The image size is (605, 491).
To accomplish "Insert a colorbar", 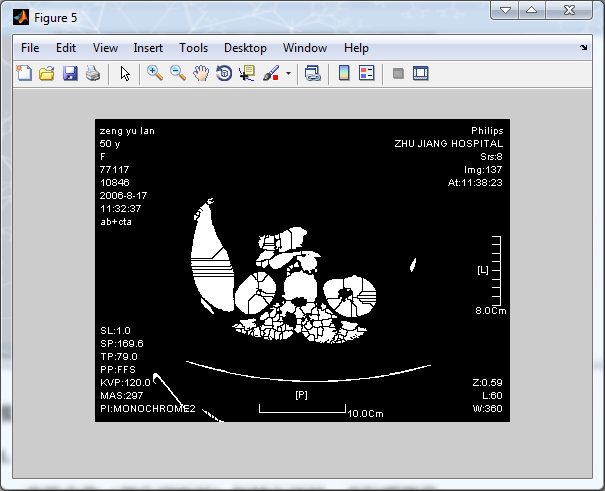I will [x=343, y=73].
